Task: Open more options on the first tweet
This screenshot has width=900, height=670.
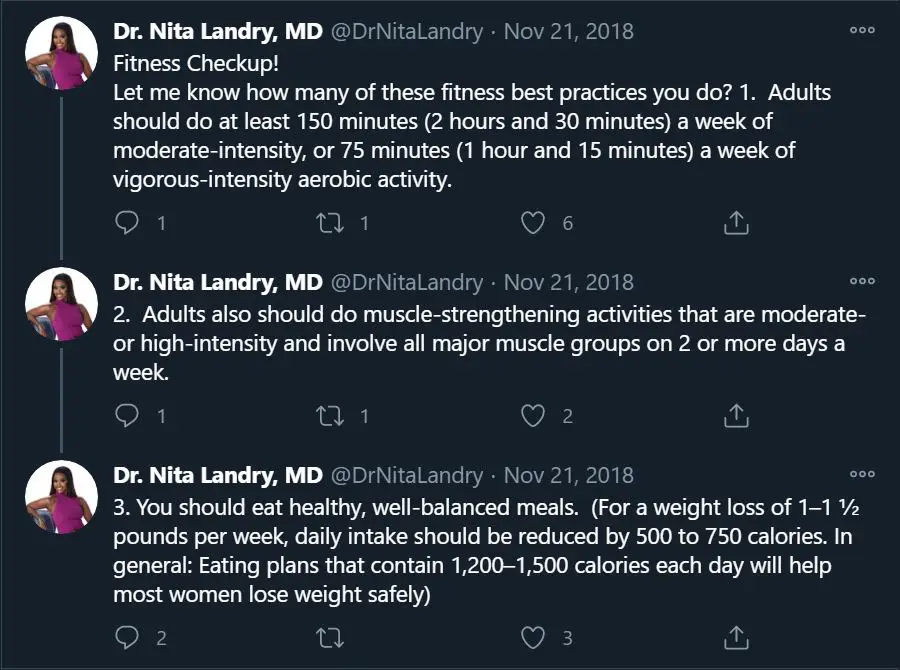Action: tap(862, 30)
